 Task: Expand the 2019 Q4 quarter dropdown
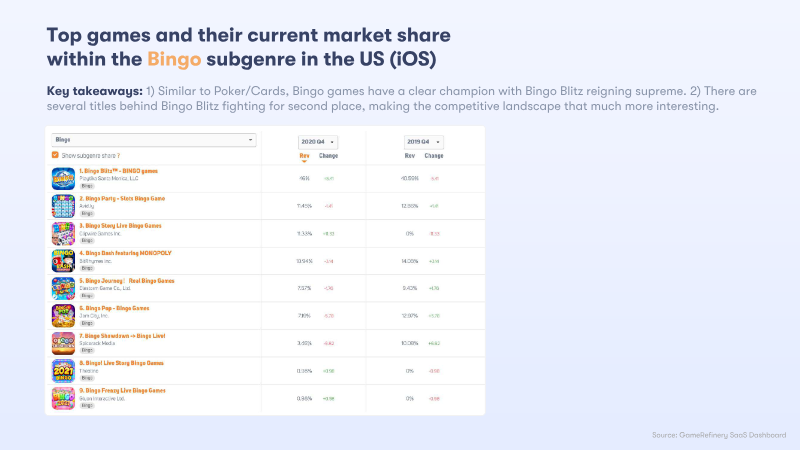coord(423,142)
